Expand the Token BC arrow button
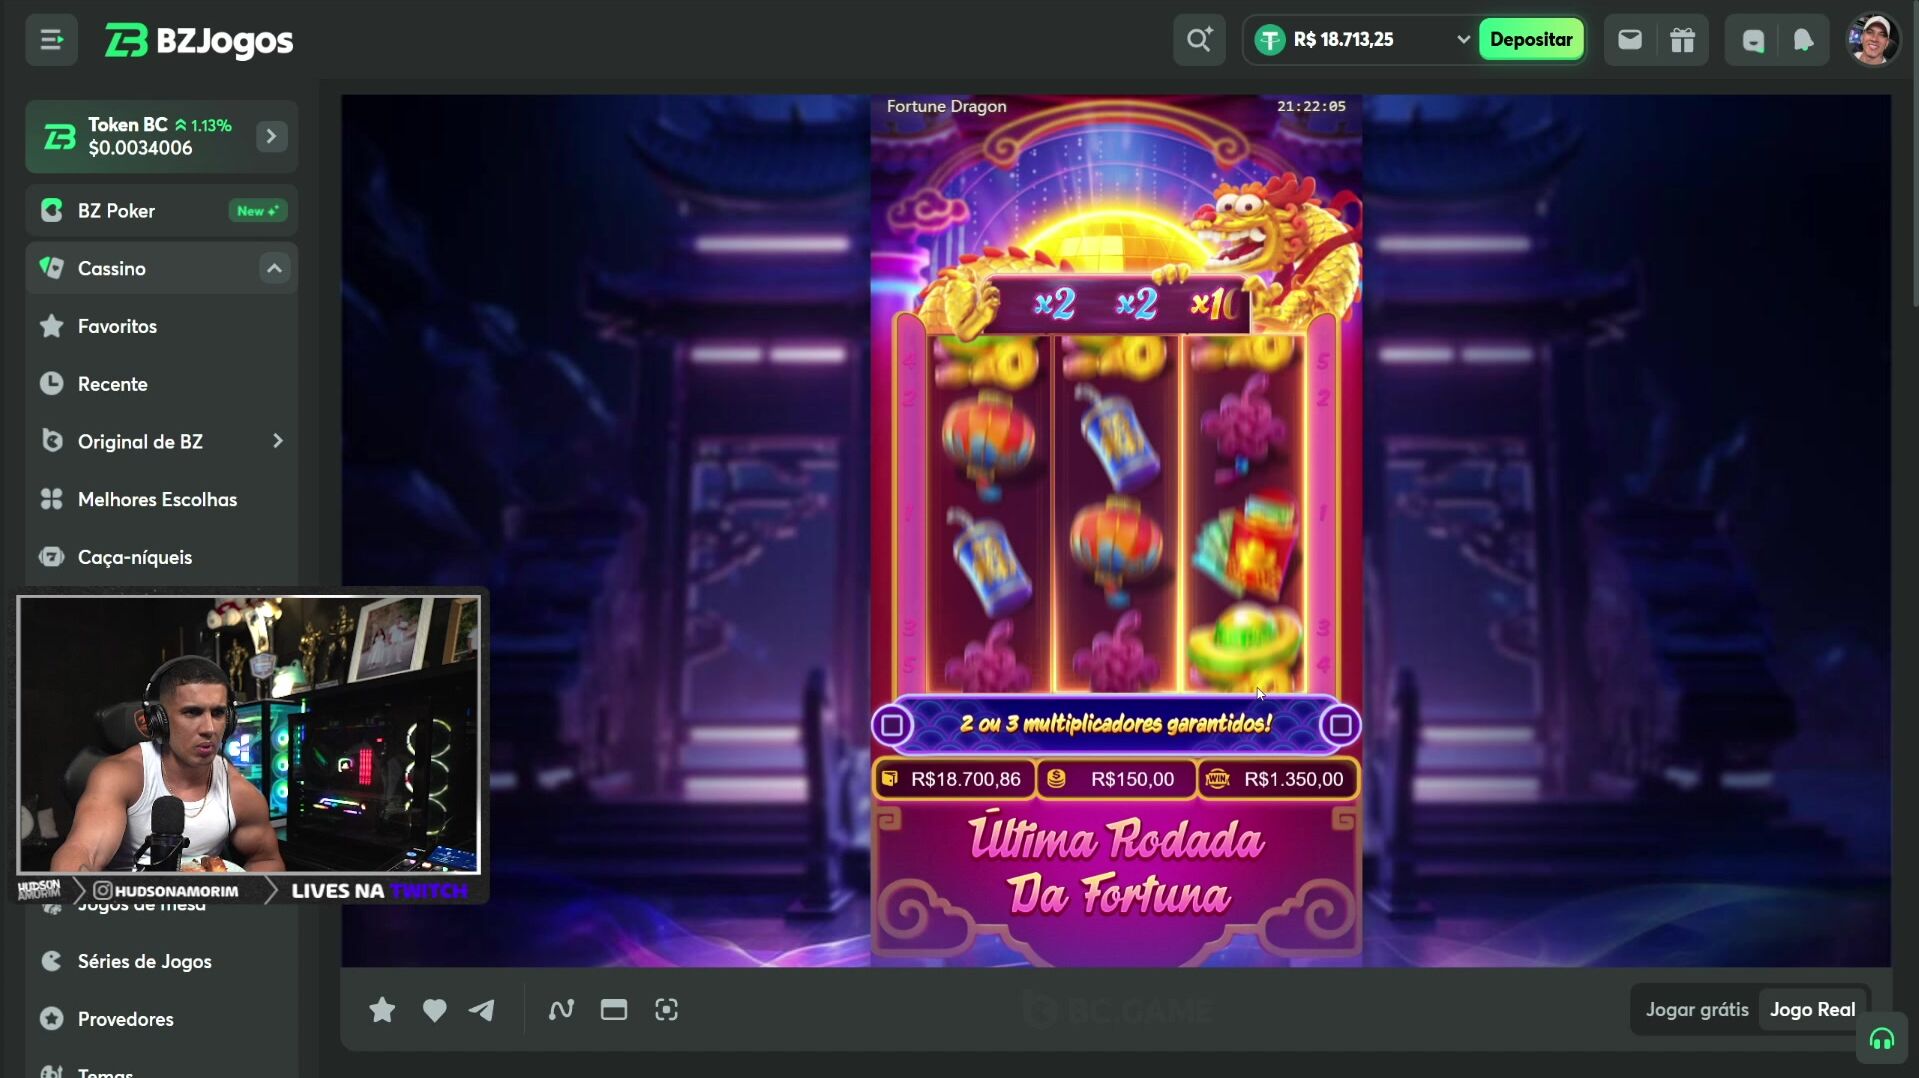This screenshot has height=1078, width=1919. pyautogui.click(x=271, y=136)
